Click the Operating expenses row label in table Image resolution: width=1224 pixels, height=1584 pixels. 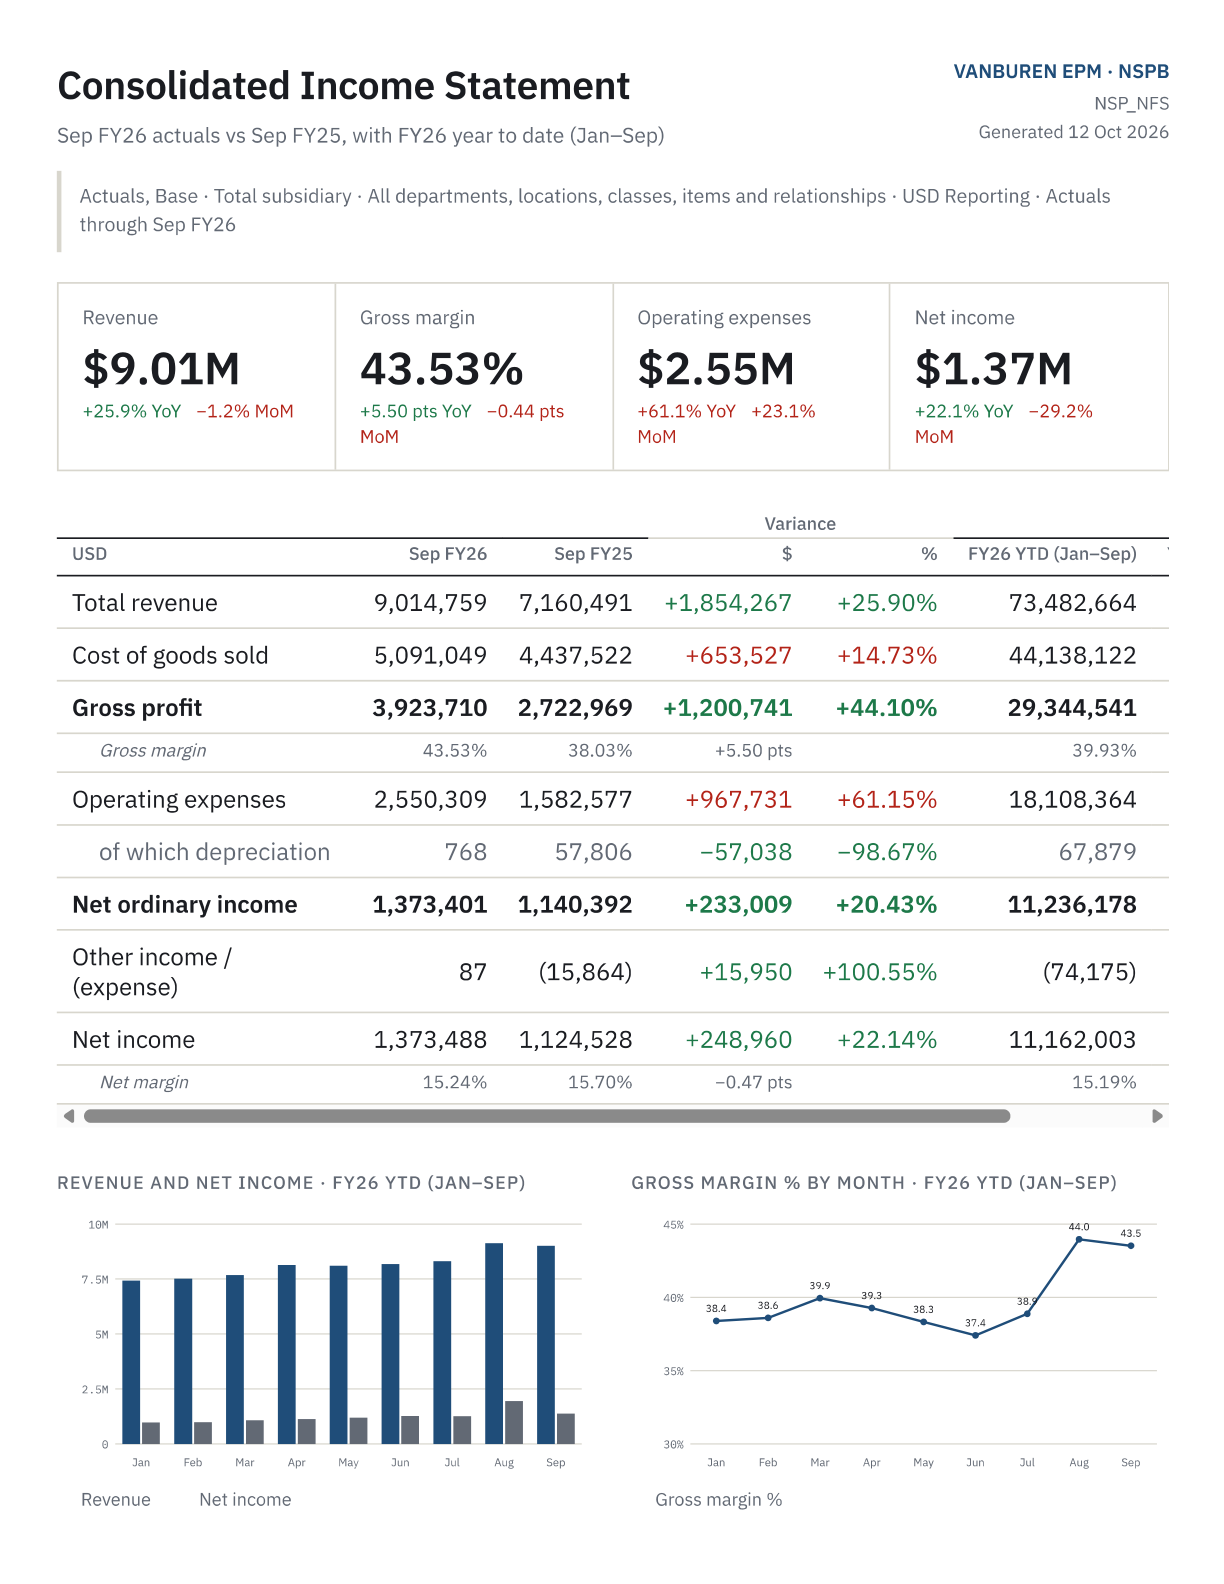coord(179,800)
